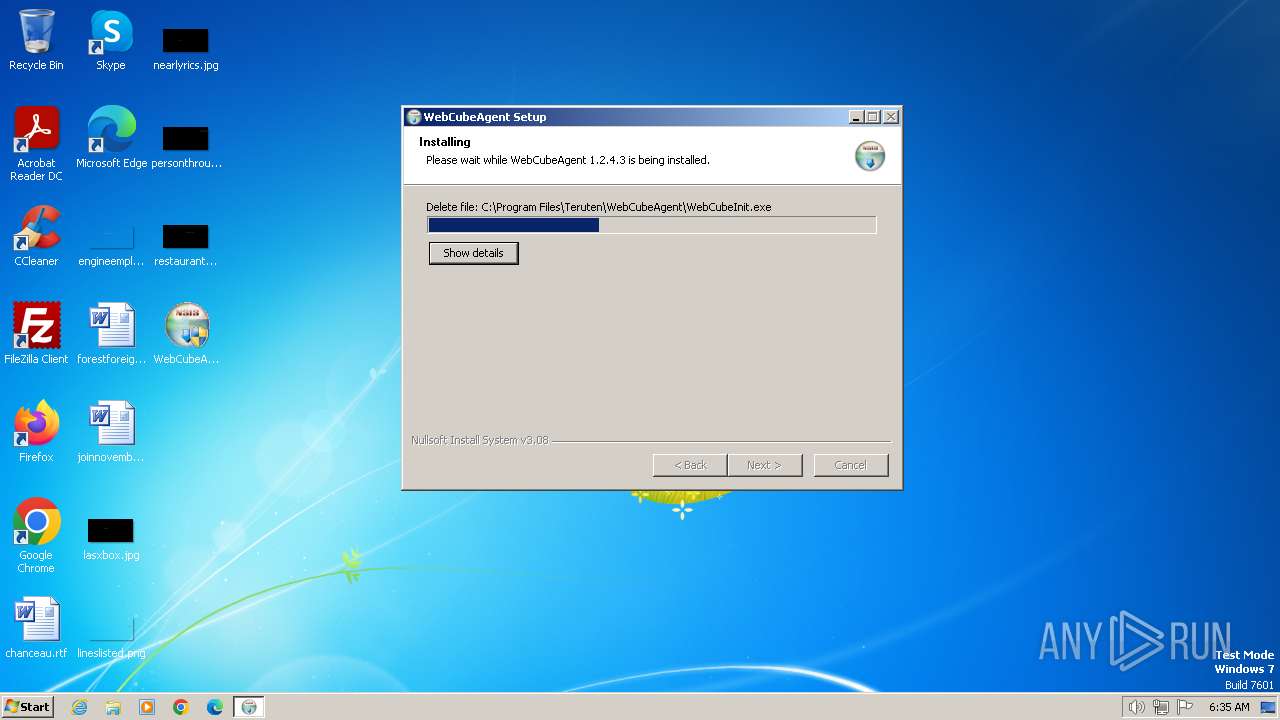Open the forestforeig... Word document
This screenshot has width=1280, height=720.
[111, 334]
